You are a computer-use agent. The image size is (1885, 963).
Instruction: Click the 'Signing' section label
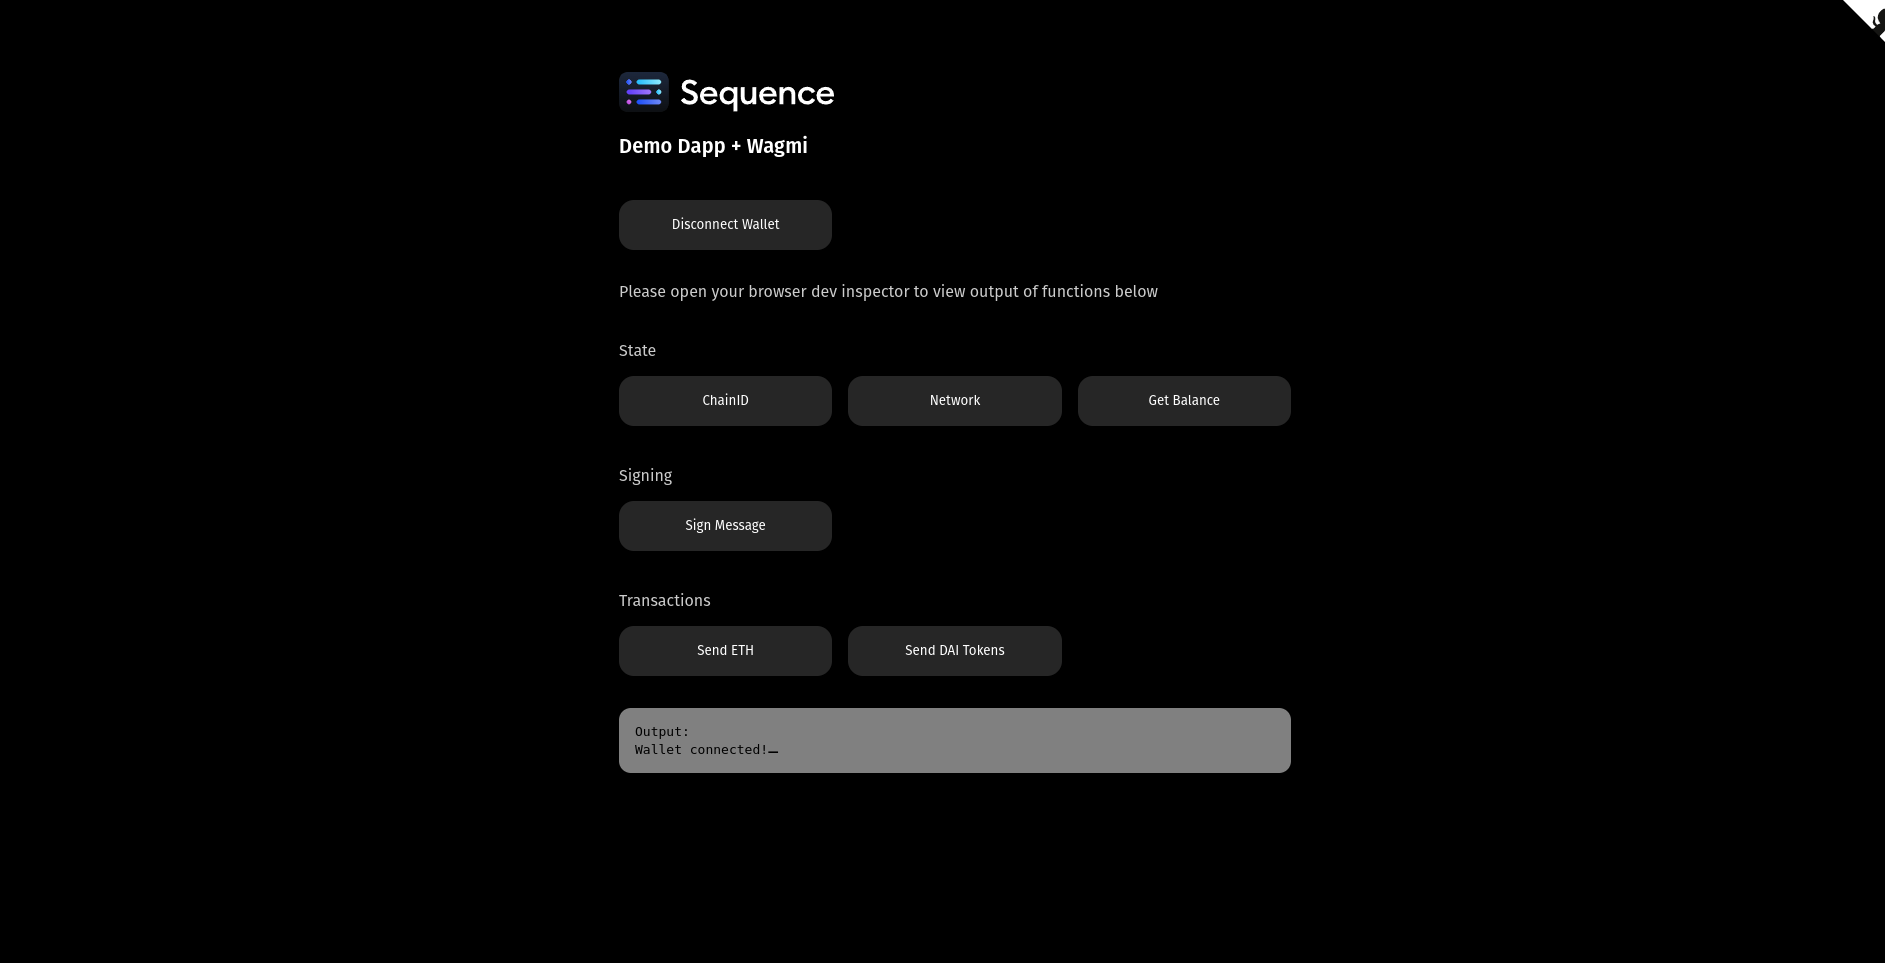pos(645,476)
